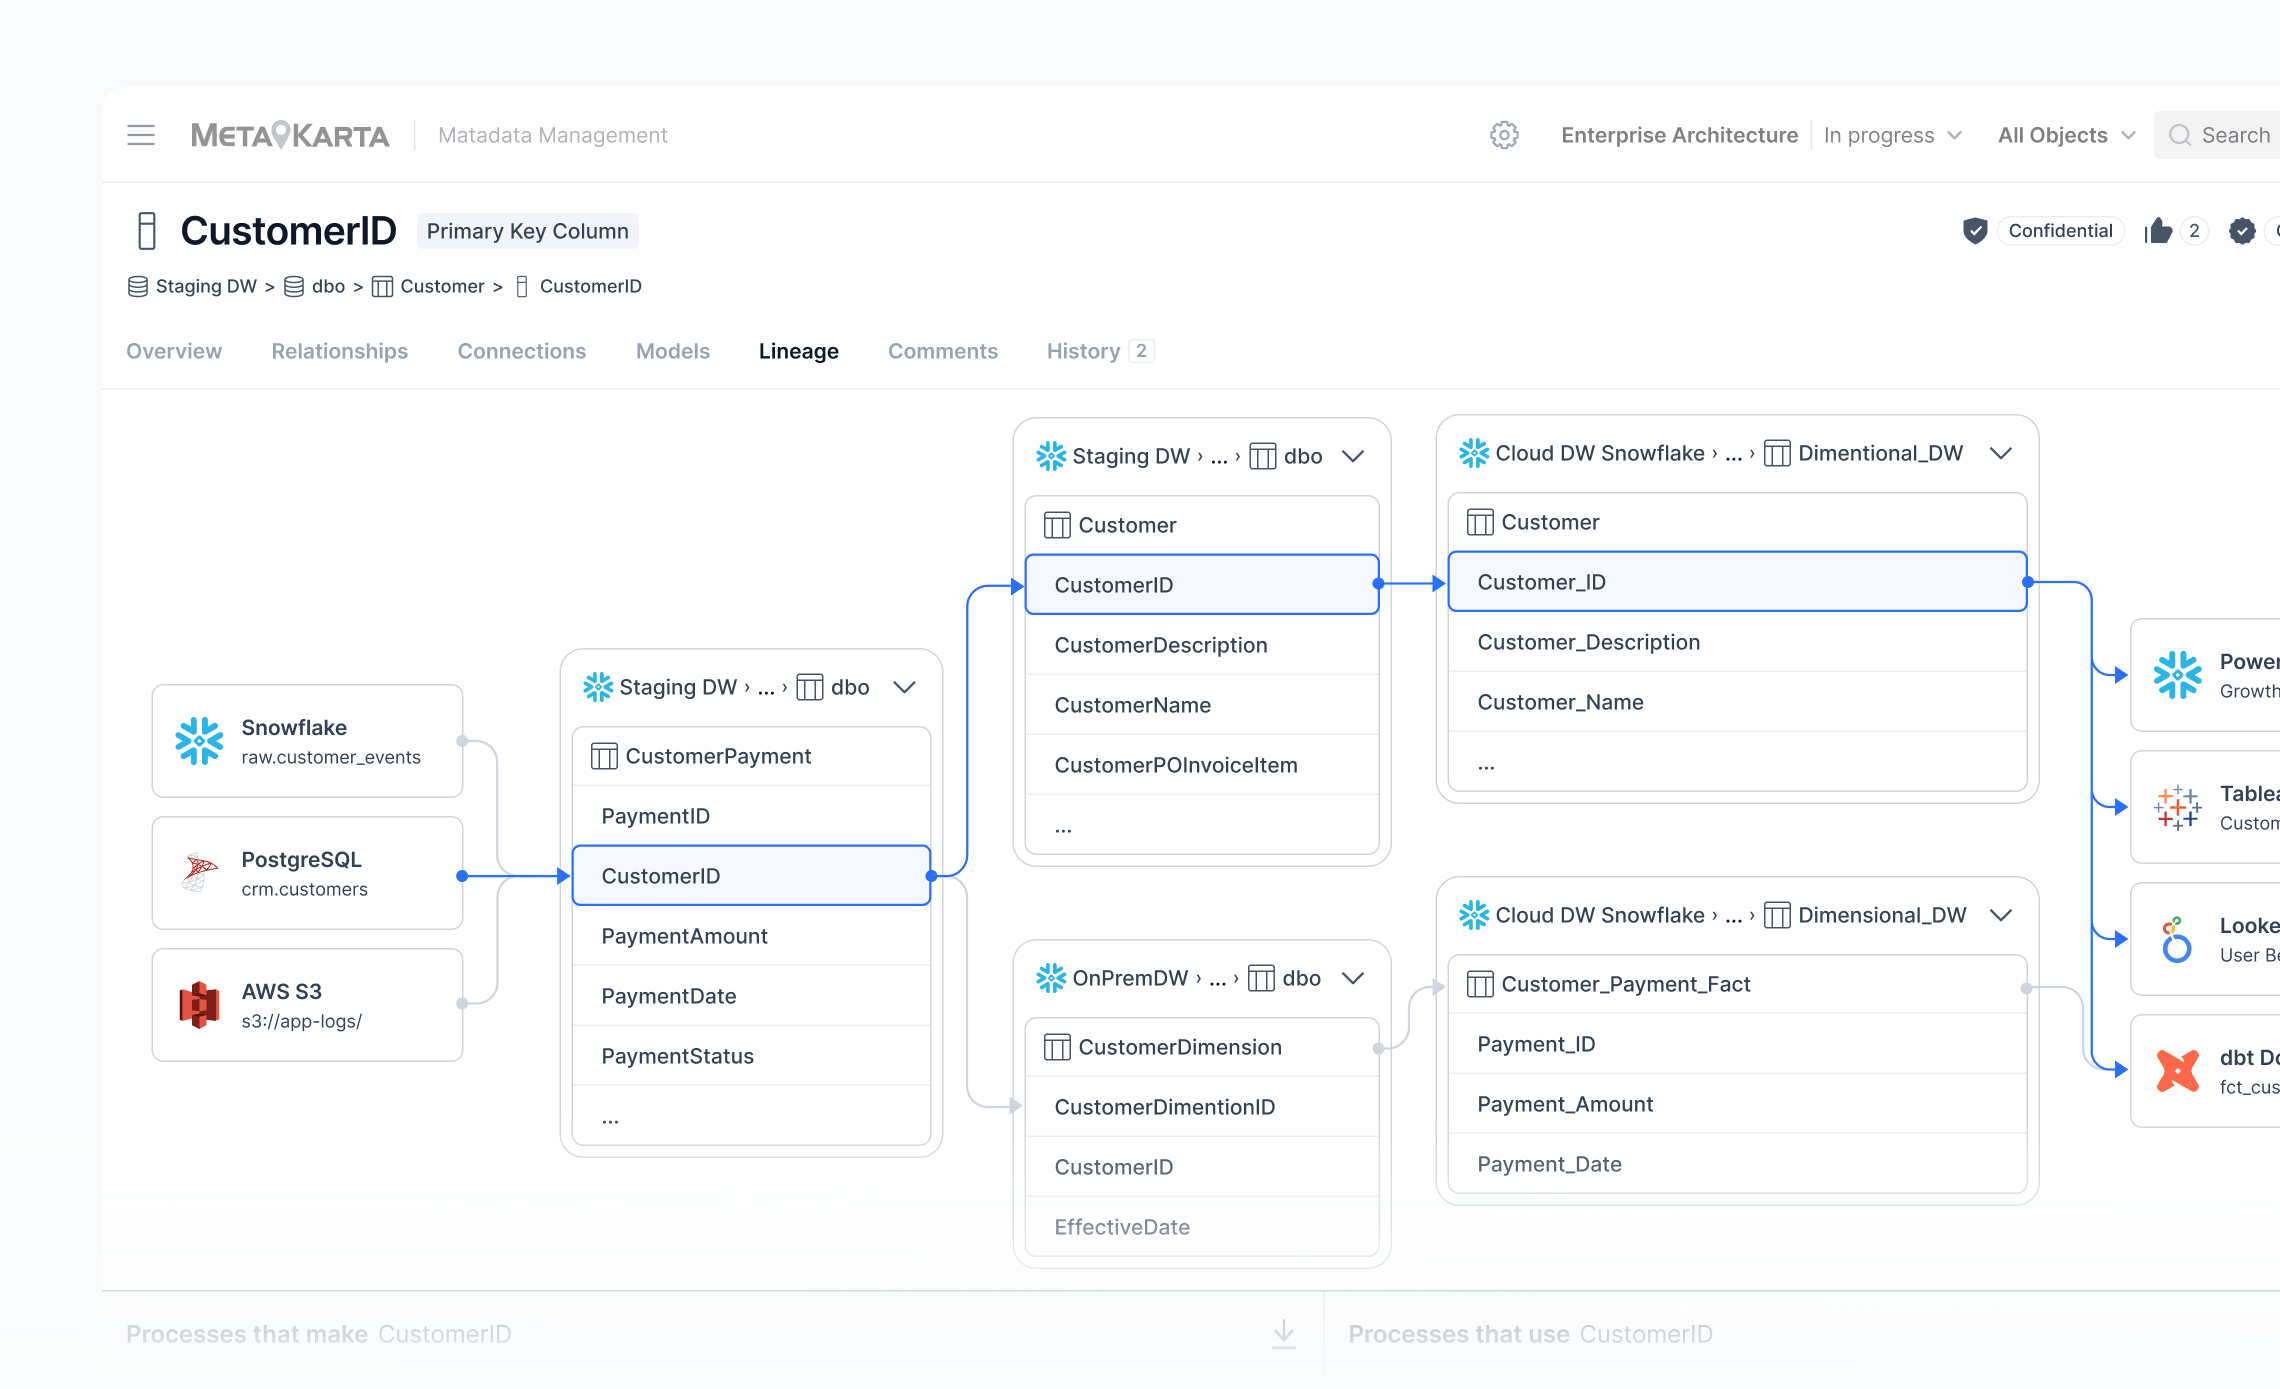Open the Models tab
This screenshot has width=2280, height=1389.
(673, 351)
